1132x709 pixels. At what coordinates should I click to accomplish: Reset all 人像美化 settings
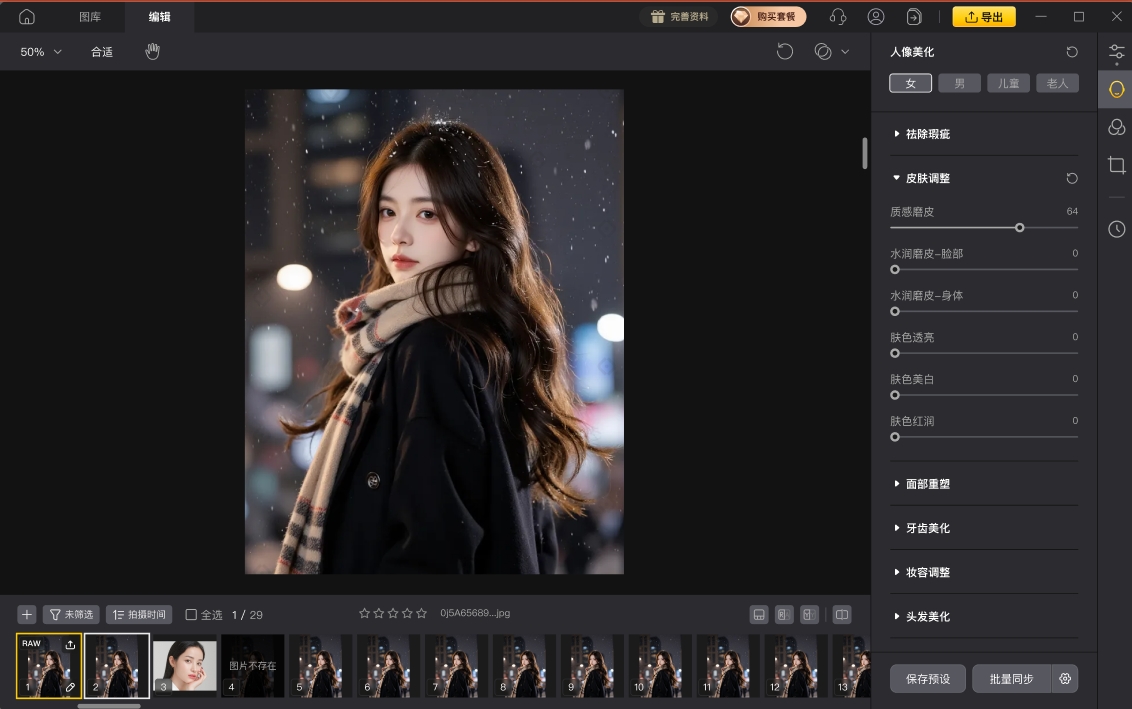point(1072,52)
